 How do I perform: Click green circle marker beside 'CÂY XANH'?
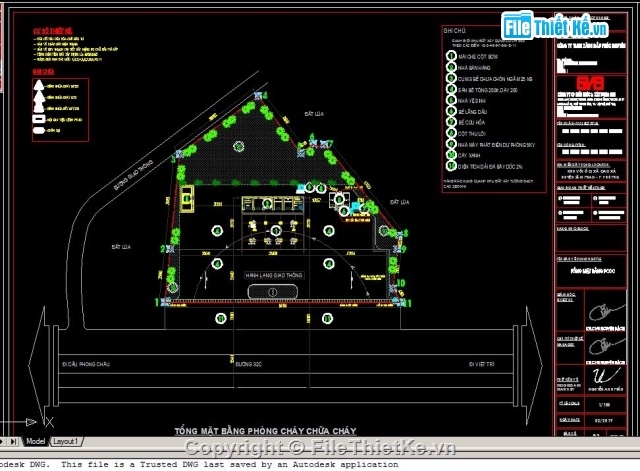pos(451,155)
